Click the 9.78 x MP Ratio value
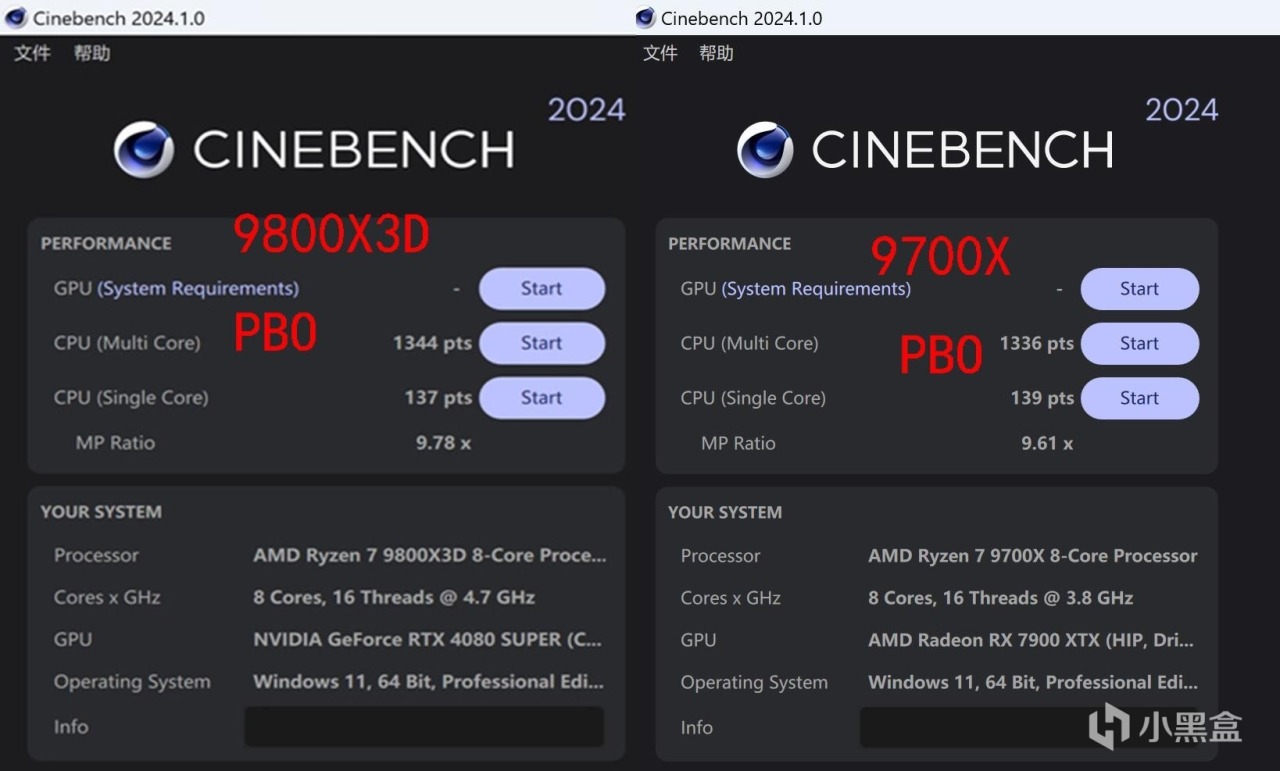The height and width of the screenshot is (771, 1280). (443, 442)
